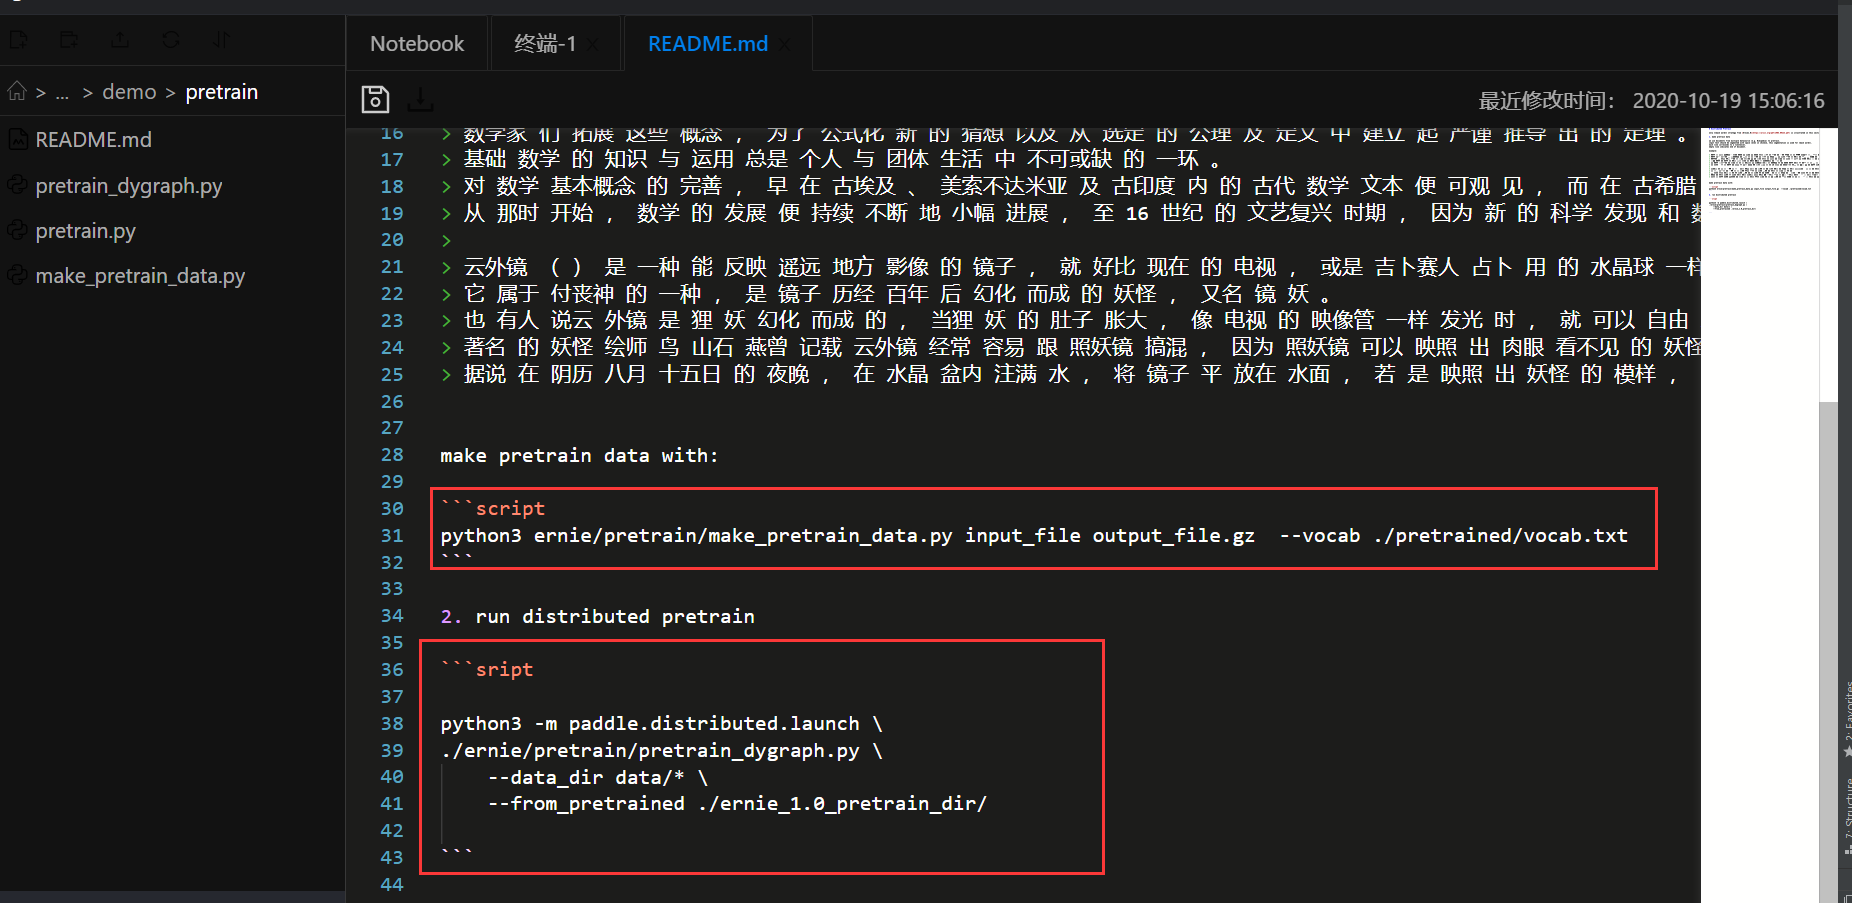1852x903 pixels.
Task: Click the '```script' fence on line 30
Action: click(493, 509)
